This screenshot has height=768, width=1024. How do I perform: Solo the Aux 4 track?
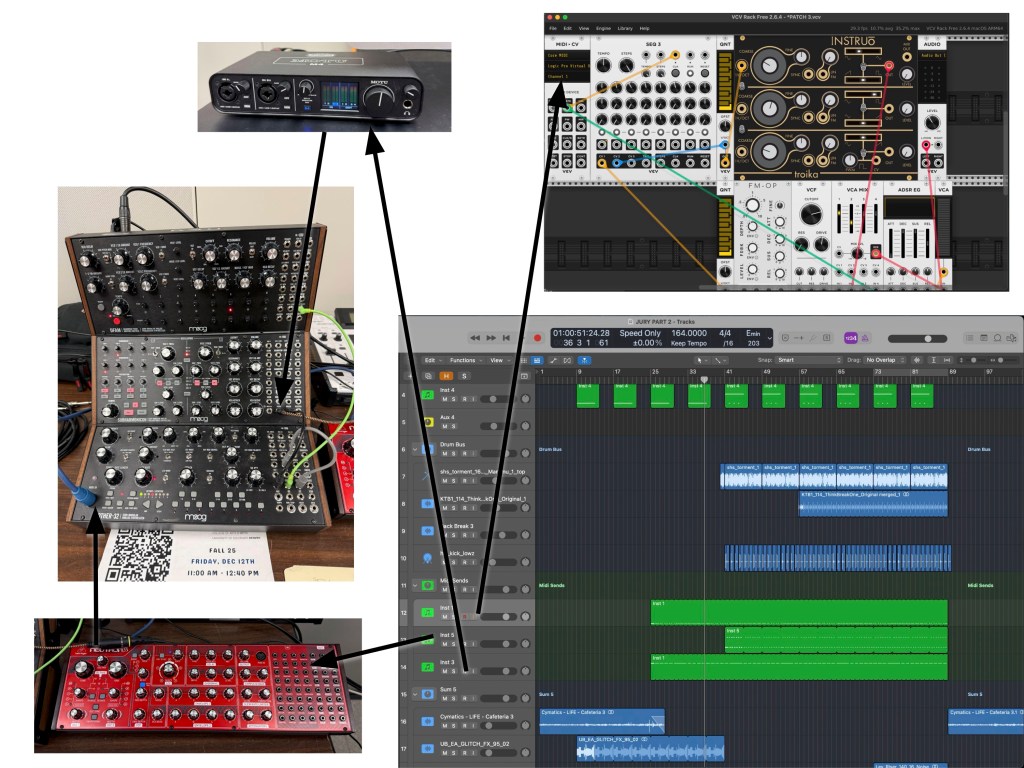pos(453,427)
